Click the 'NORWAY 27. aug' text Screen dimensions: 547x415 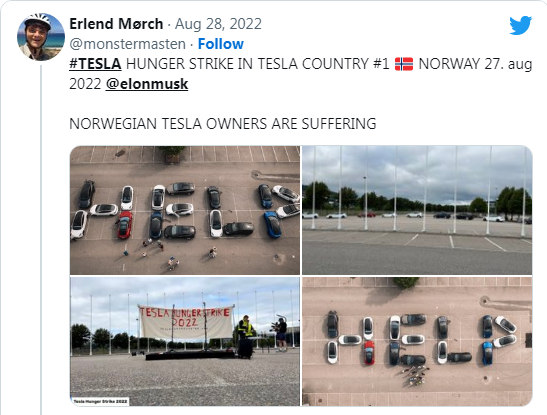click(475, 64)
